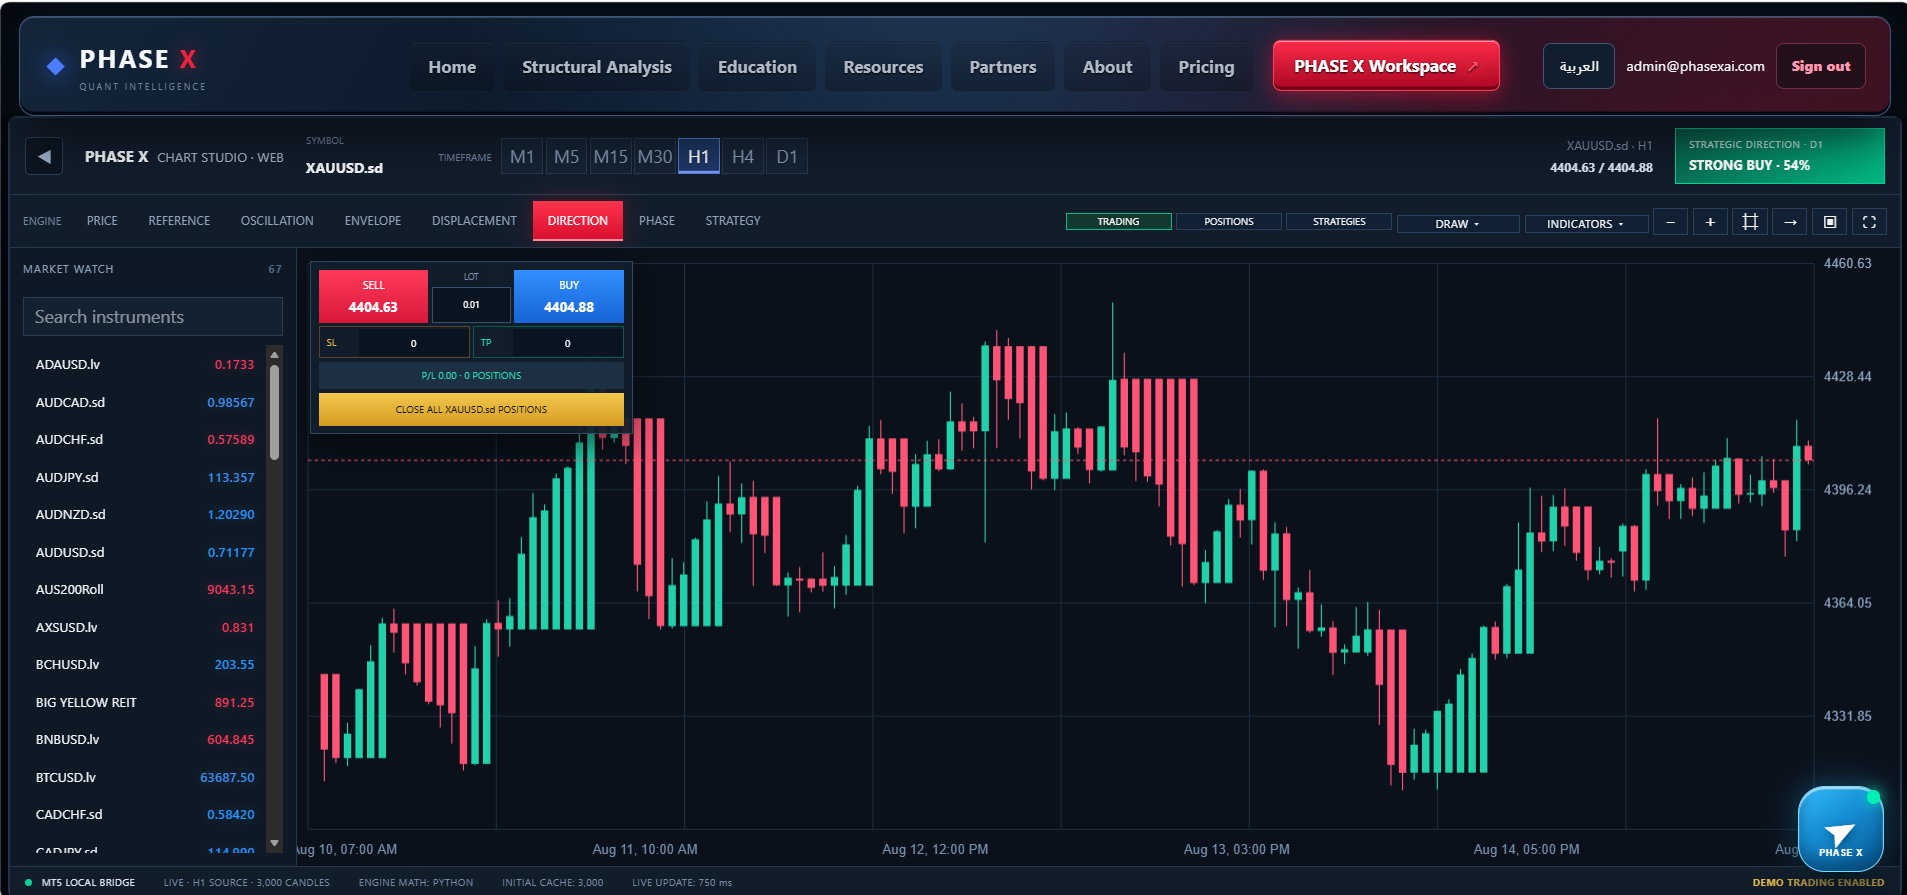Click the Market Watch vertical scrollbar thumb
Viewport: 1907px width, 895px height.
[x=274, y=412]
